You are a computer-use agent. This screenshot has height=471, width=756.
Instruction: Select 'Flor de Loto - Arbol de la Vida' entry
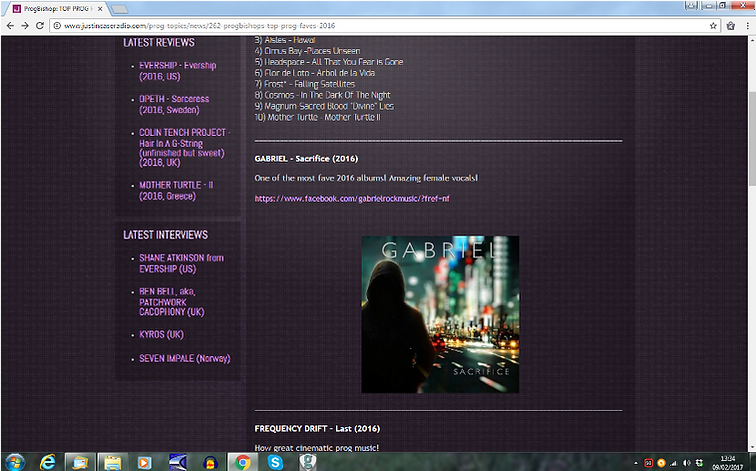pos(315,73)
